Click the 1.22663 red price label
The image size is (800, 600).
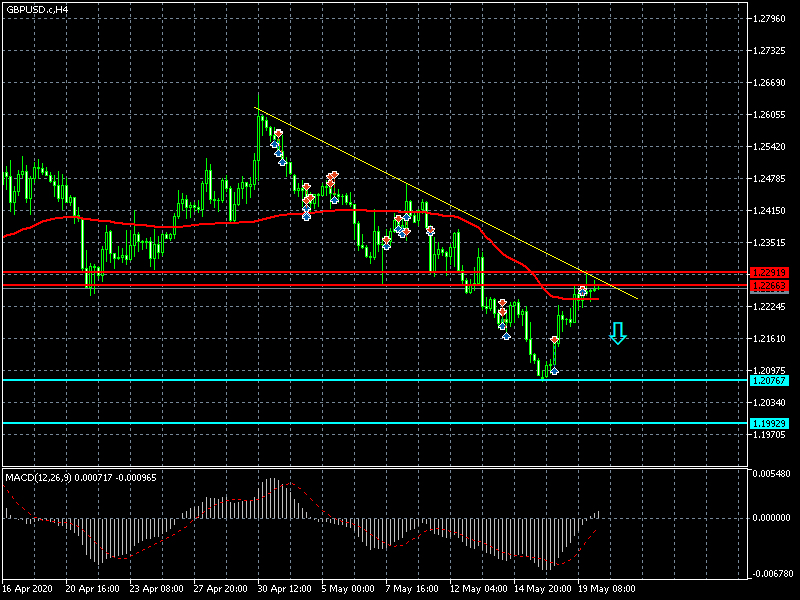pos(768,286)
